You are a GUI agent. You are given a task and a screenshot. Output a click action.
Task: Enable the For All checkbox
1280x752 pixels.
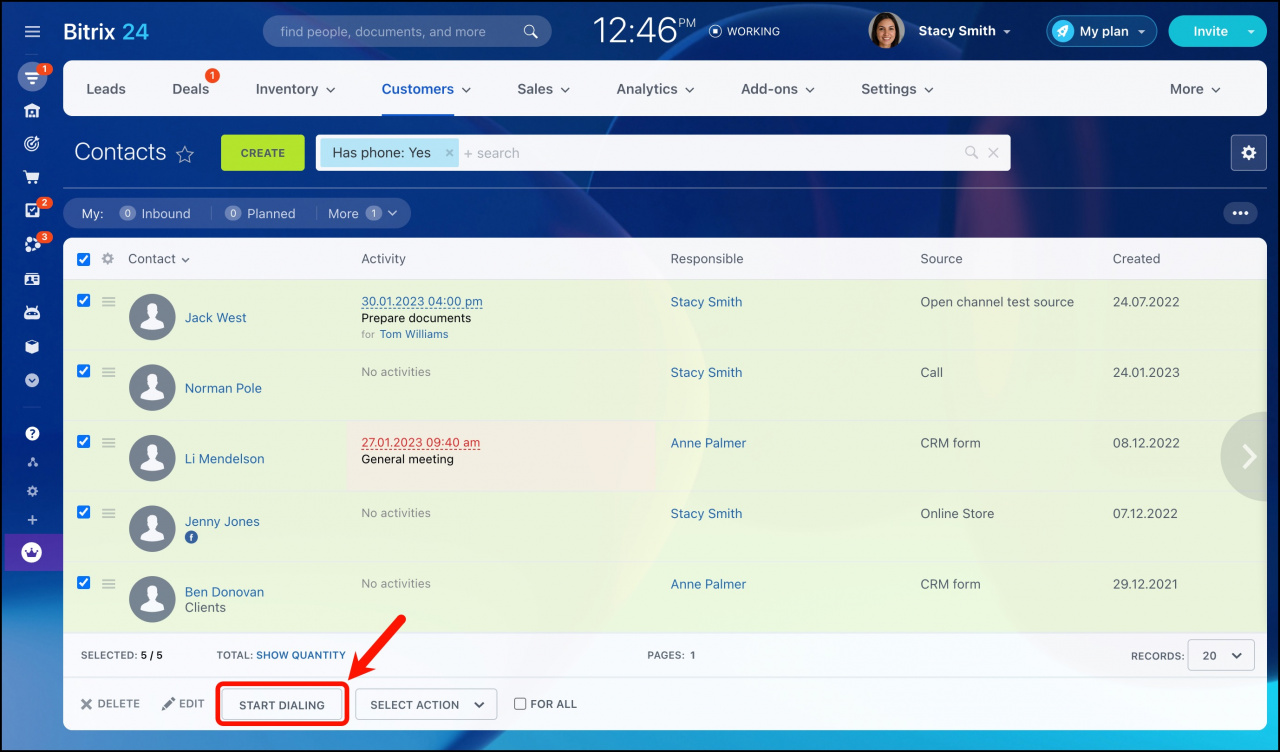[x=520, y=704]
